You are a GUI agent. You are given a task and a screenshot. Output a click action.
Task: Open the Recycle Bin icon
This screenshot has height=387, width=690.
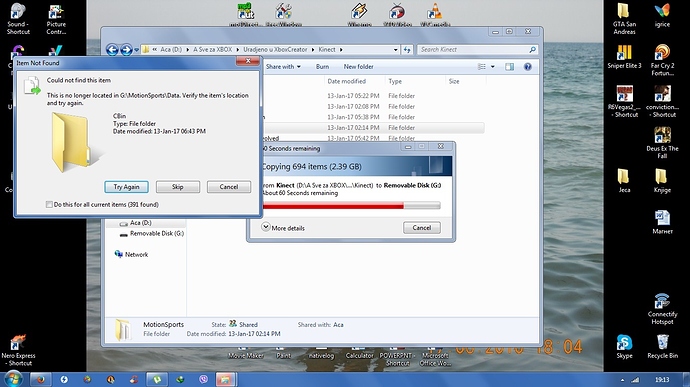(x=662, y=347)
